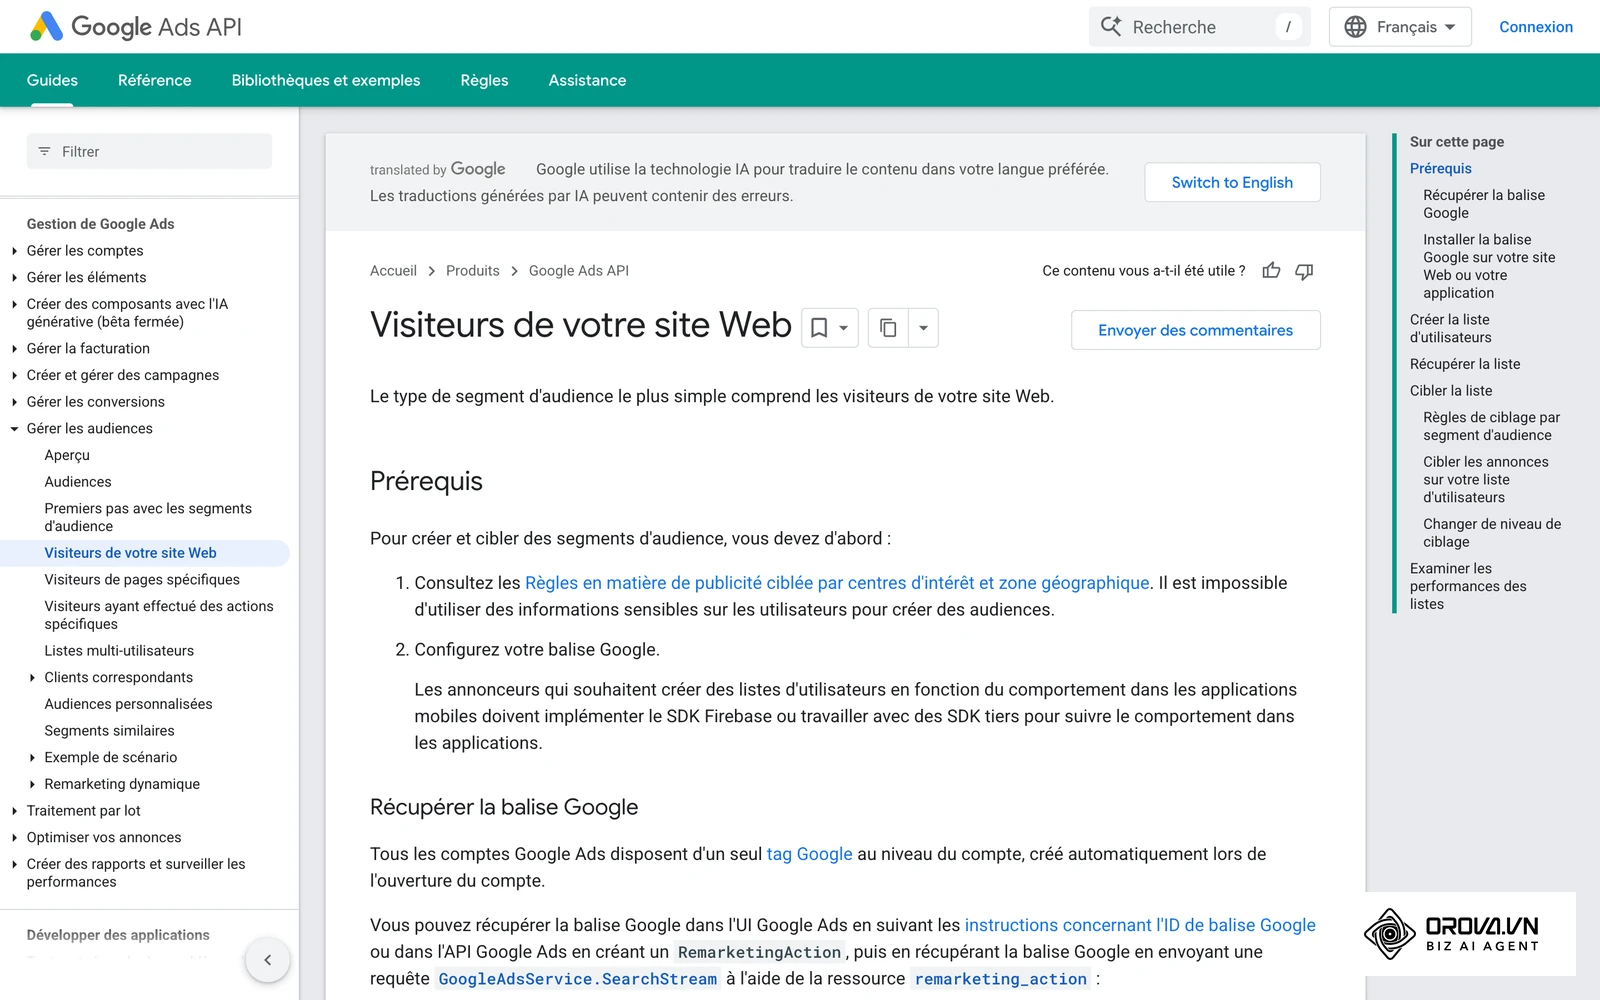Open Segments similaires sidebar item
1600x1000 pixels.
[109, 731]
